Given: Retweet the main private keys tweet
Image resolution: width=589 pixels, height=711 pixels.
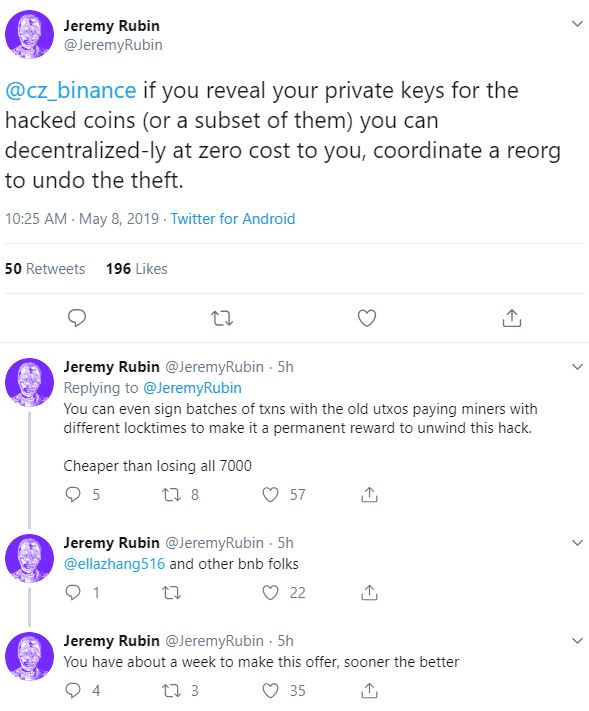Looking at the screenshot, I should (x=222, y=318).
